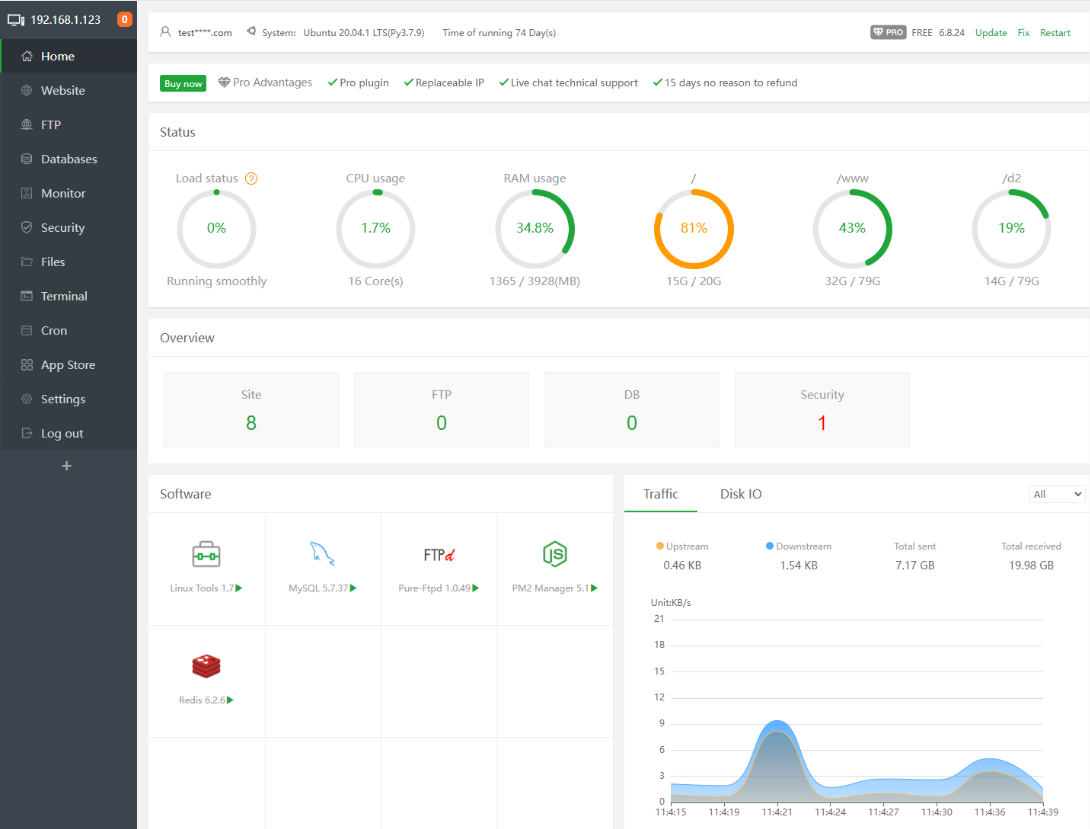Click the Total sent 7.17 GB value

pos(915,566)
